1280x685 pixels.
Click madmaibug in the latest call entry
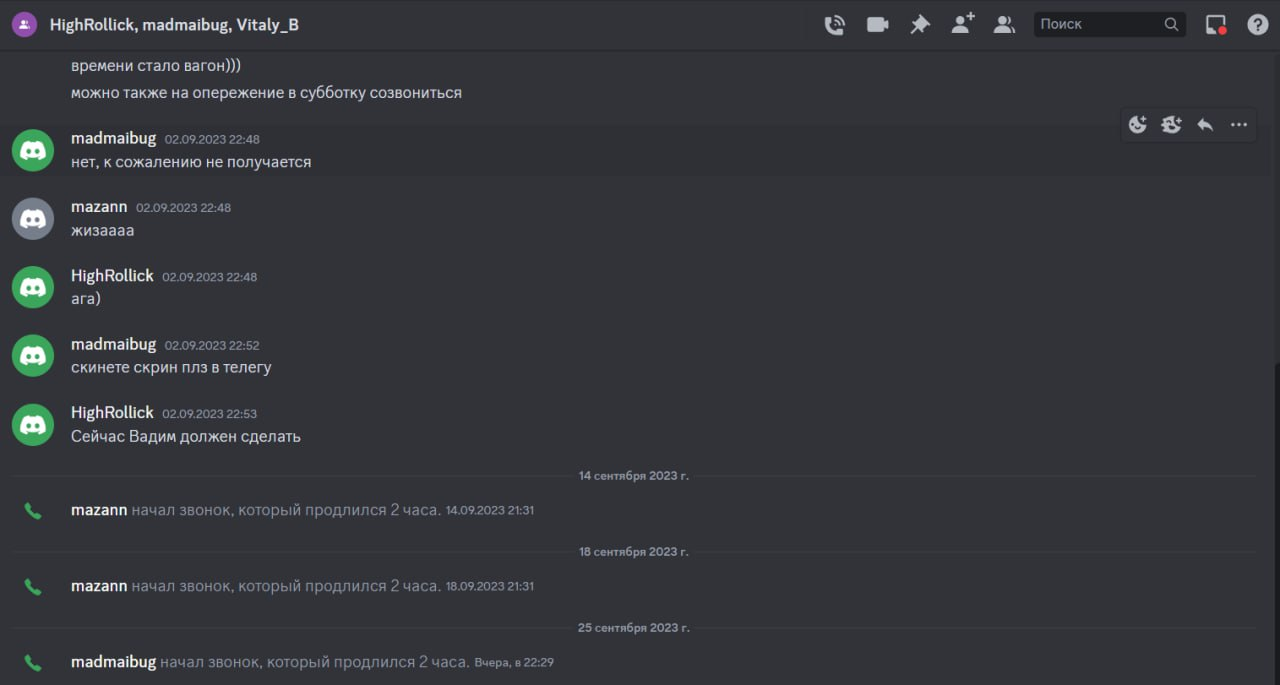pyautogui.click(x=113, y=662)
